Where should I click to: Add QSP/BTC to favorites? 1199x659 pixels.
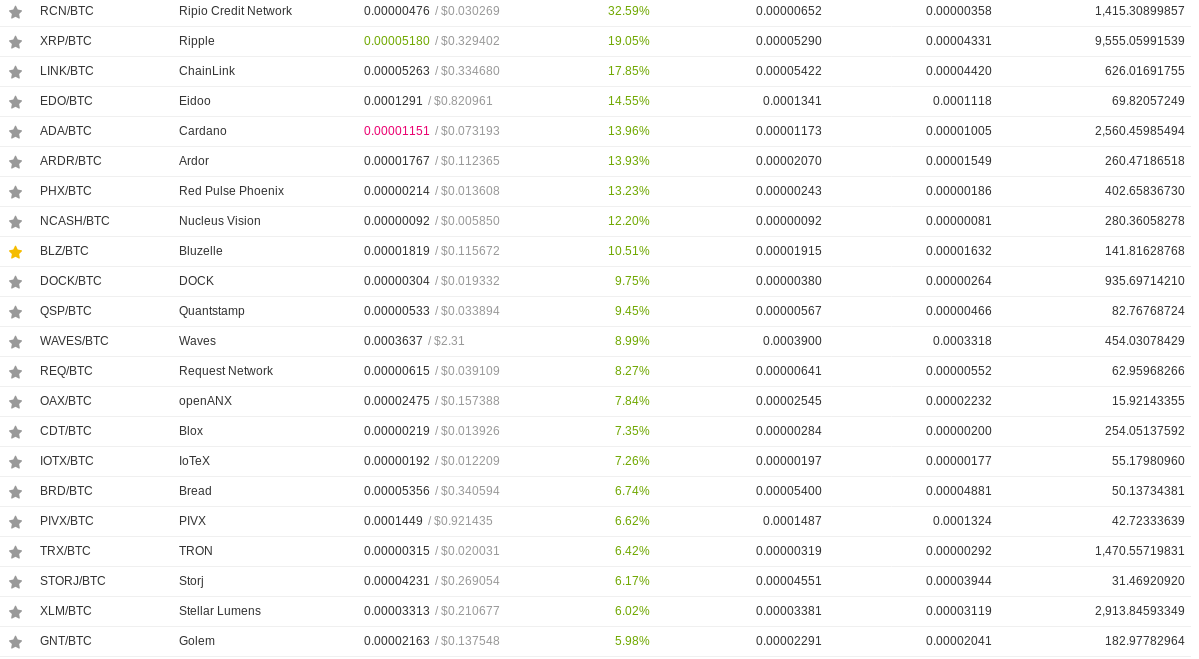point(15,312)
